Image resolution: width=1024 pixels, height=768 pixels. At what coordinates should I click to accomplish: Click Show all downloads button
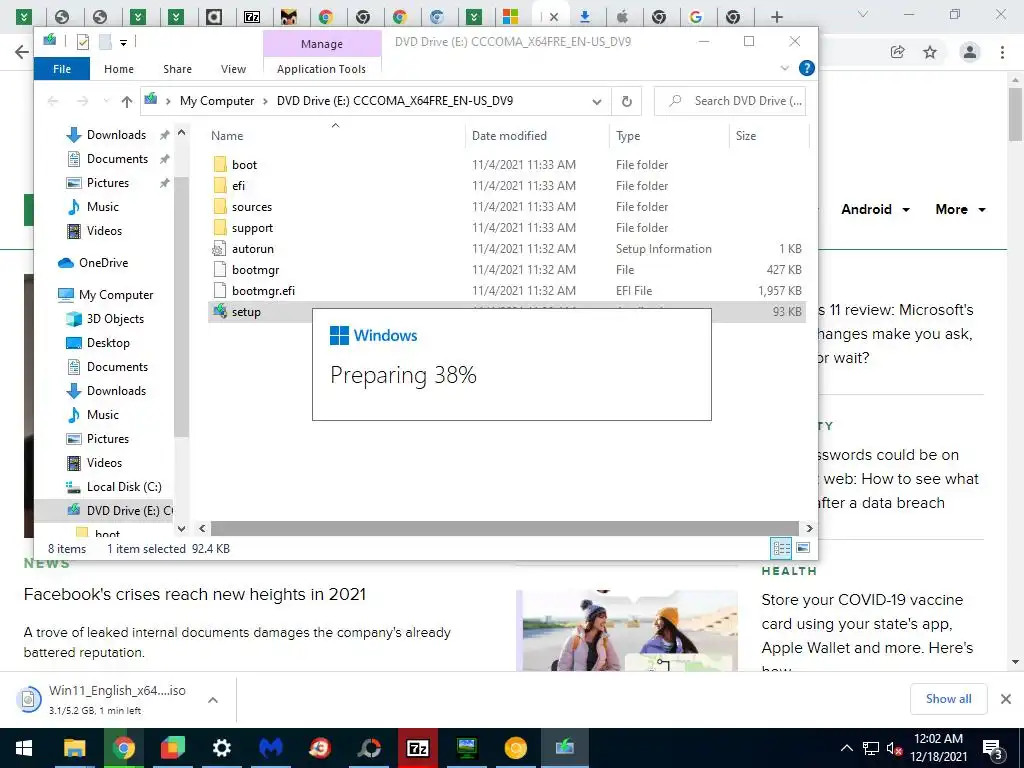948,699
